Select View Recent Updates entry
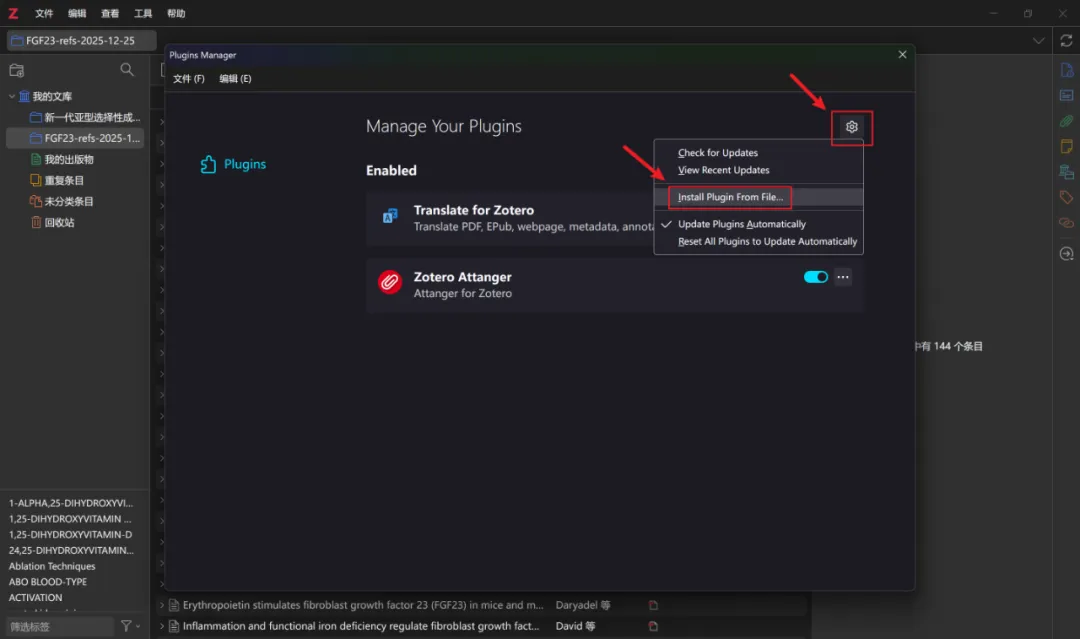The image size is (1080, 639). 723,170
